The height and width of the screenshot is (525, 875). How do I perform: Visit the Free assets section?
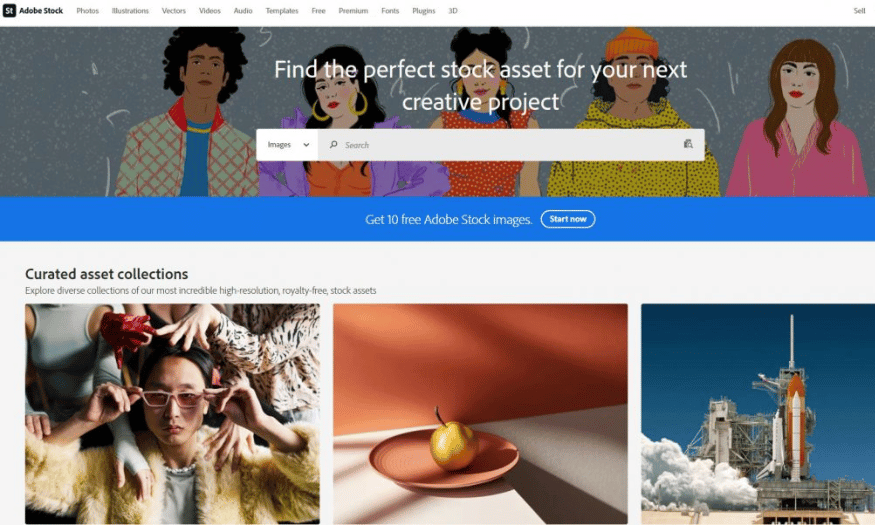[318, 11]
